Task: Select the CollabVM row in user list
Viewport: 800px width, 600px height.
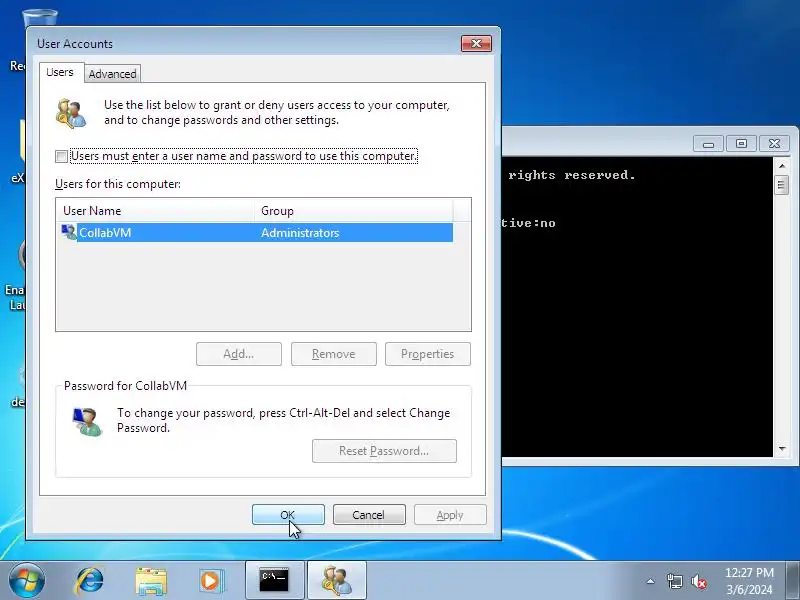Action: click(257, 233)
